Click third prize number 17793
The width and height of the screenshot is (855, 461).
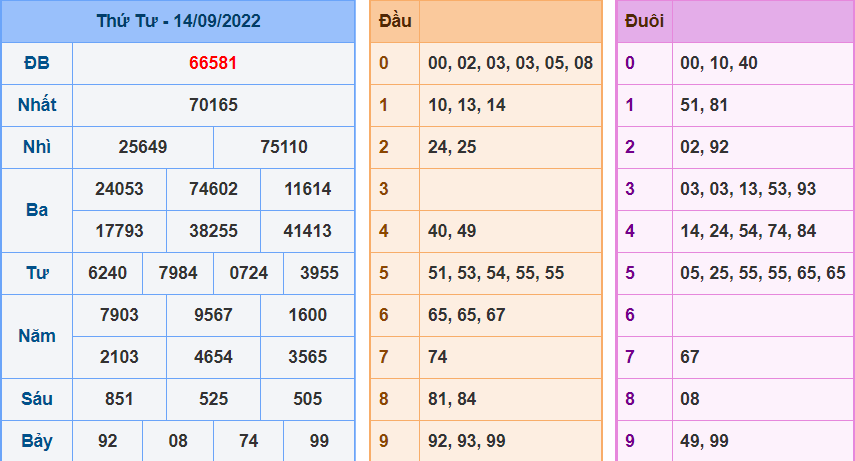[119, 231]
